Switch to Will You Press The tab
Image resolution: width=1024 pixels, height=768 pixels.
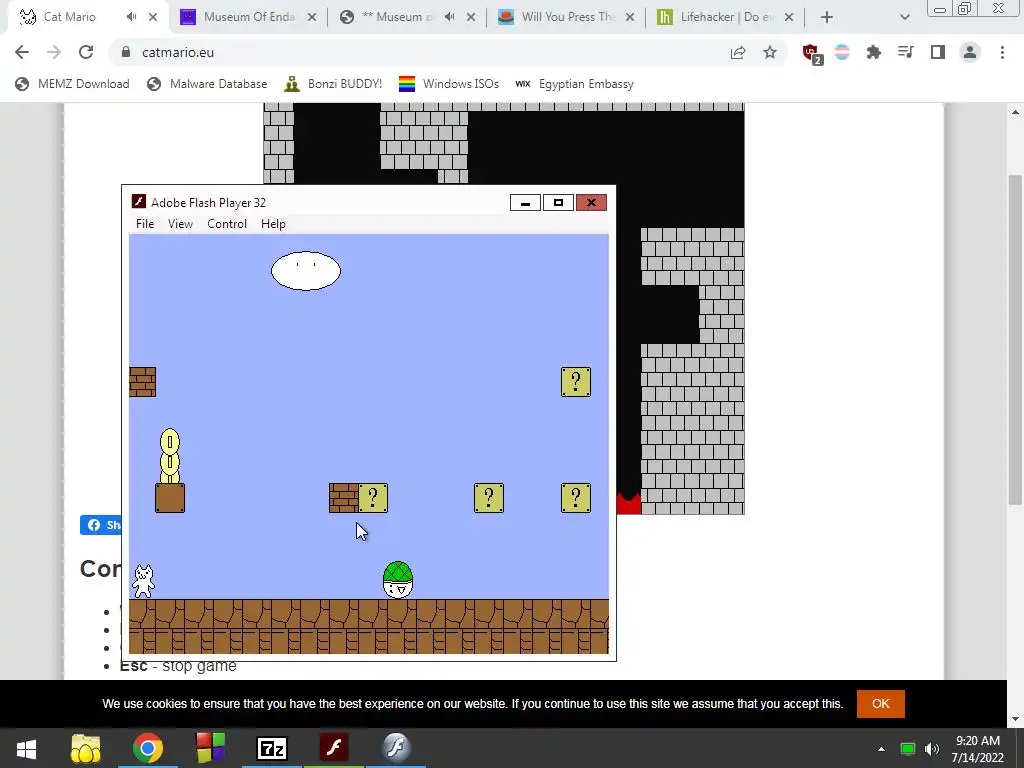click(567, 17)
